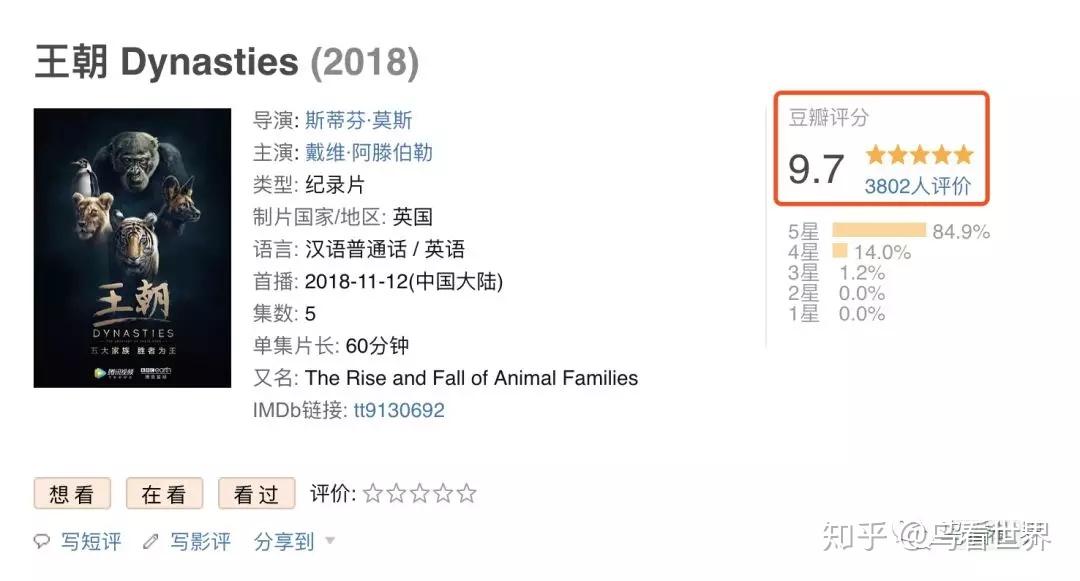Open cast link 戴维·阿滕伯勒
Screen dimensions: 1080x581
(369, 152)
